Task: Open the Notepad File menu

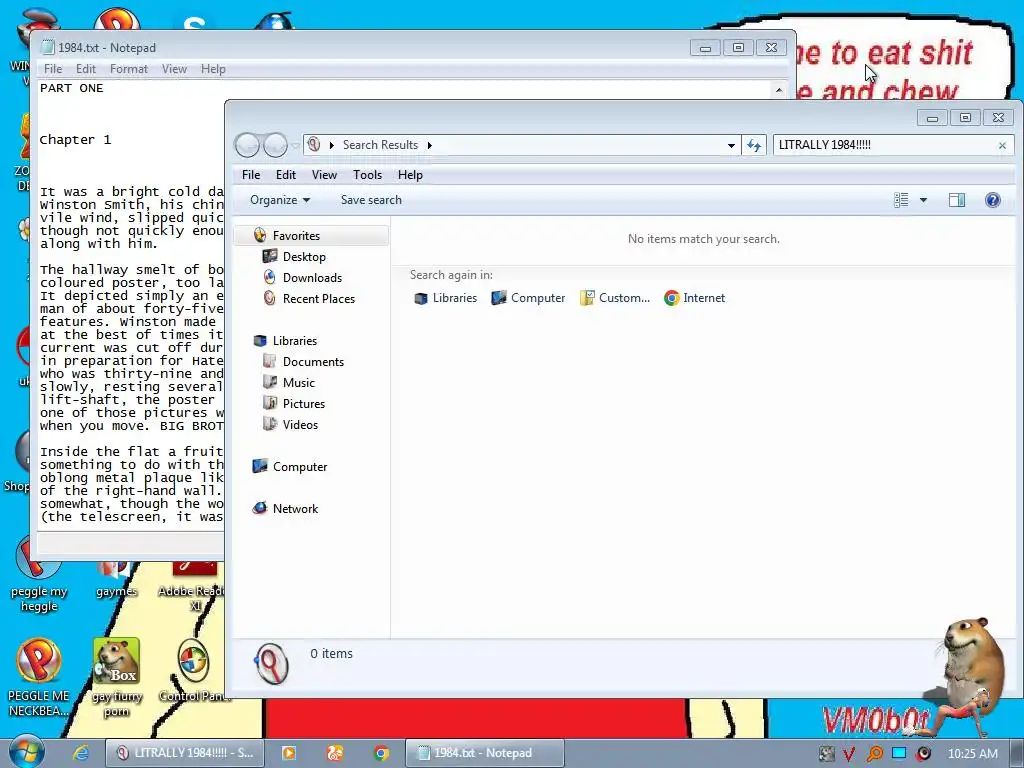Action: click(x=53, y=69)
